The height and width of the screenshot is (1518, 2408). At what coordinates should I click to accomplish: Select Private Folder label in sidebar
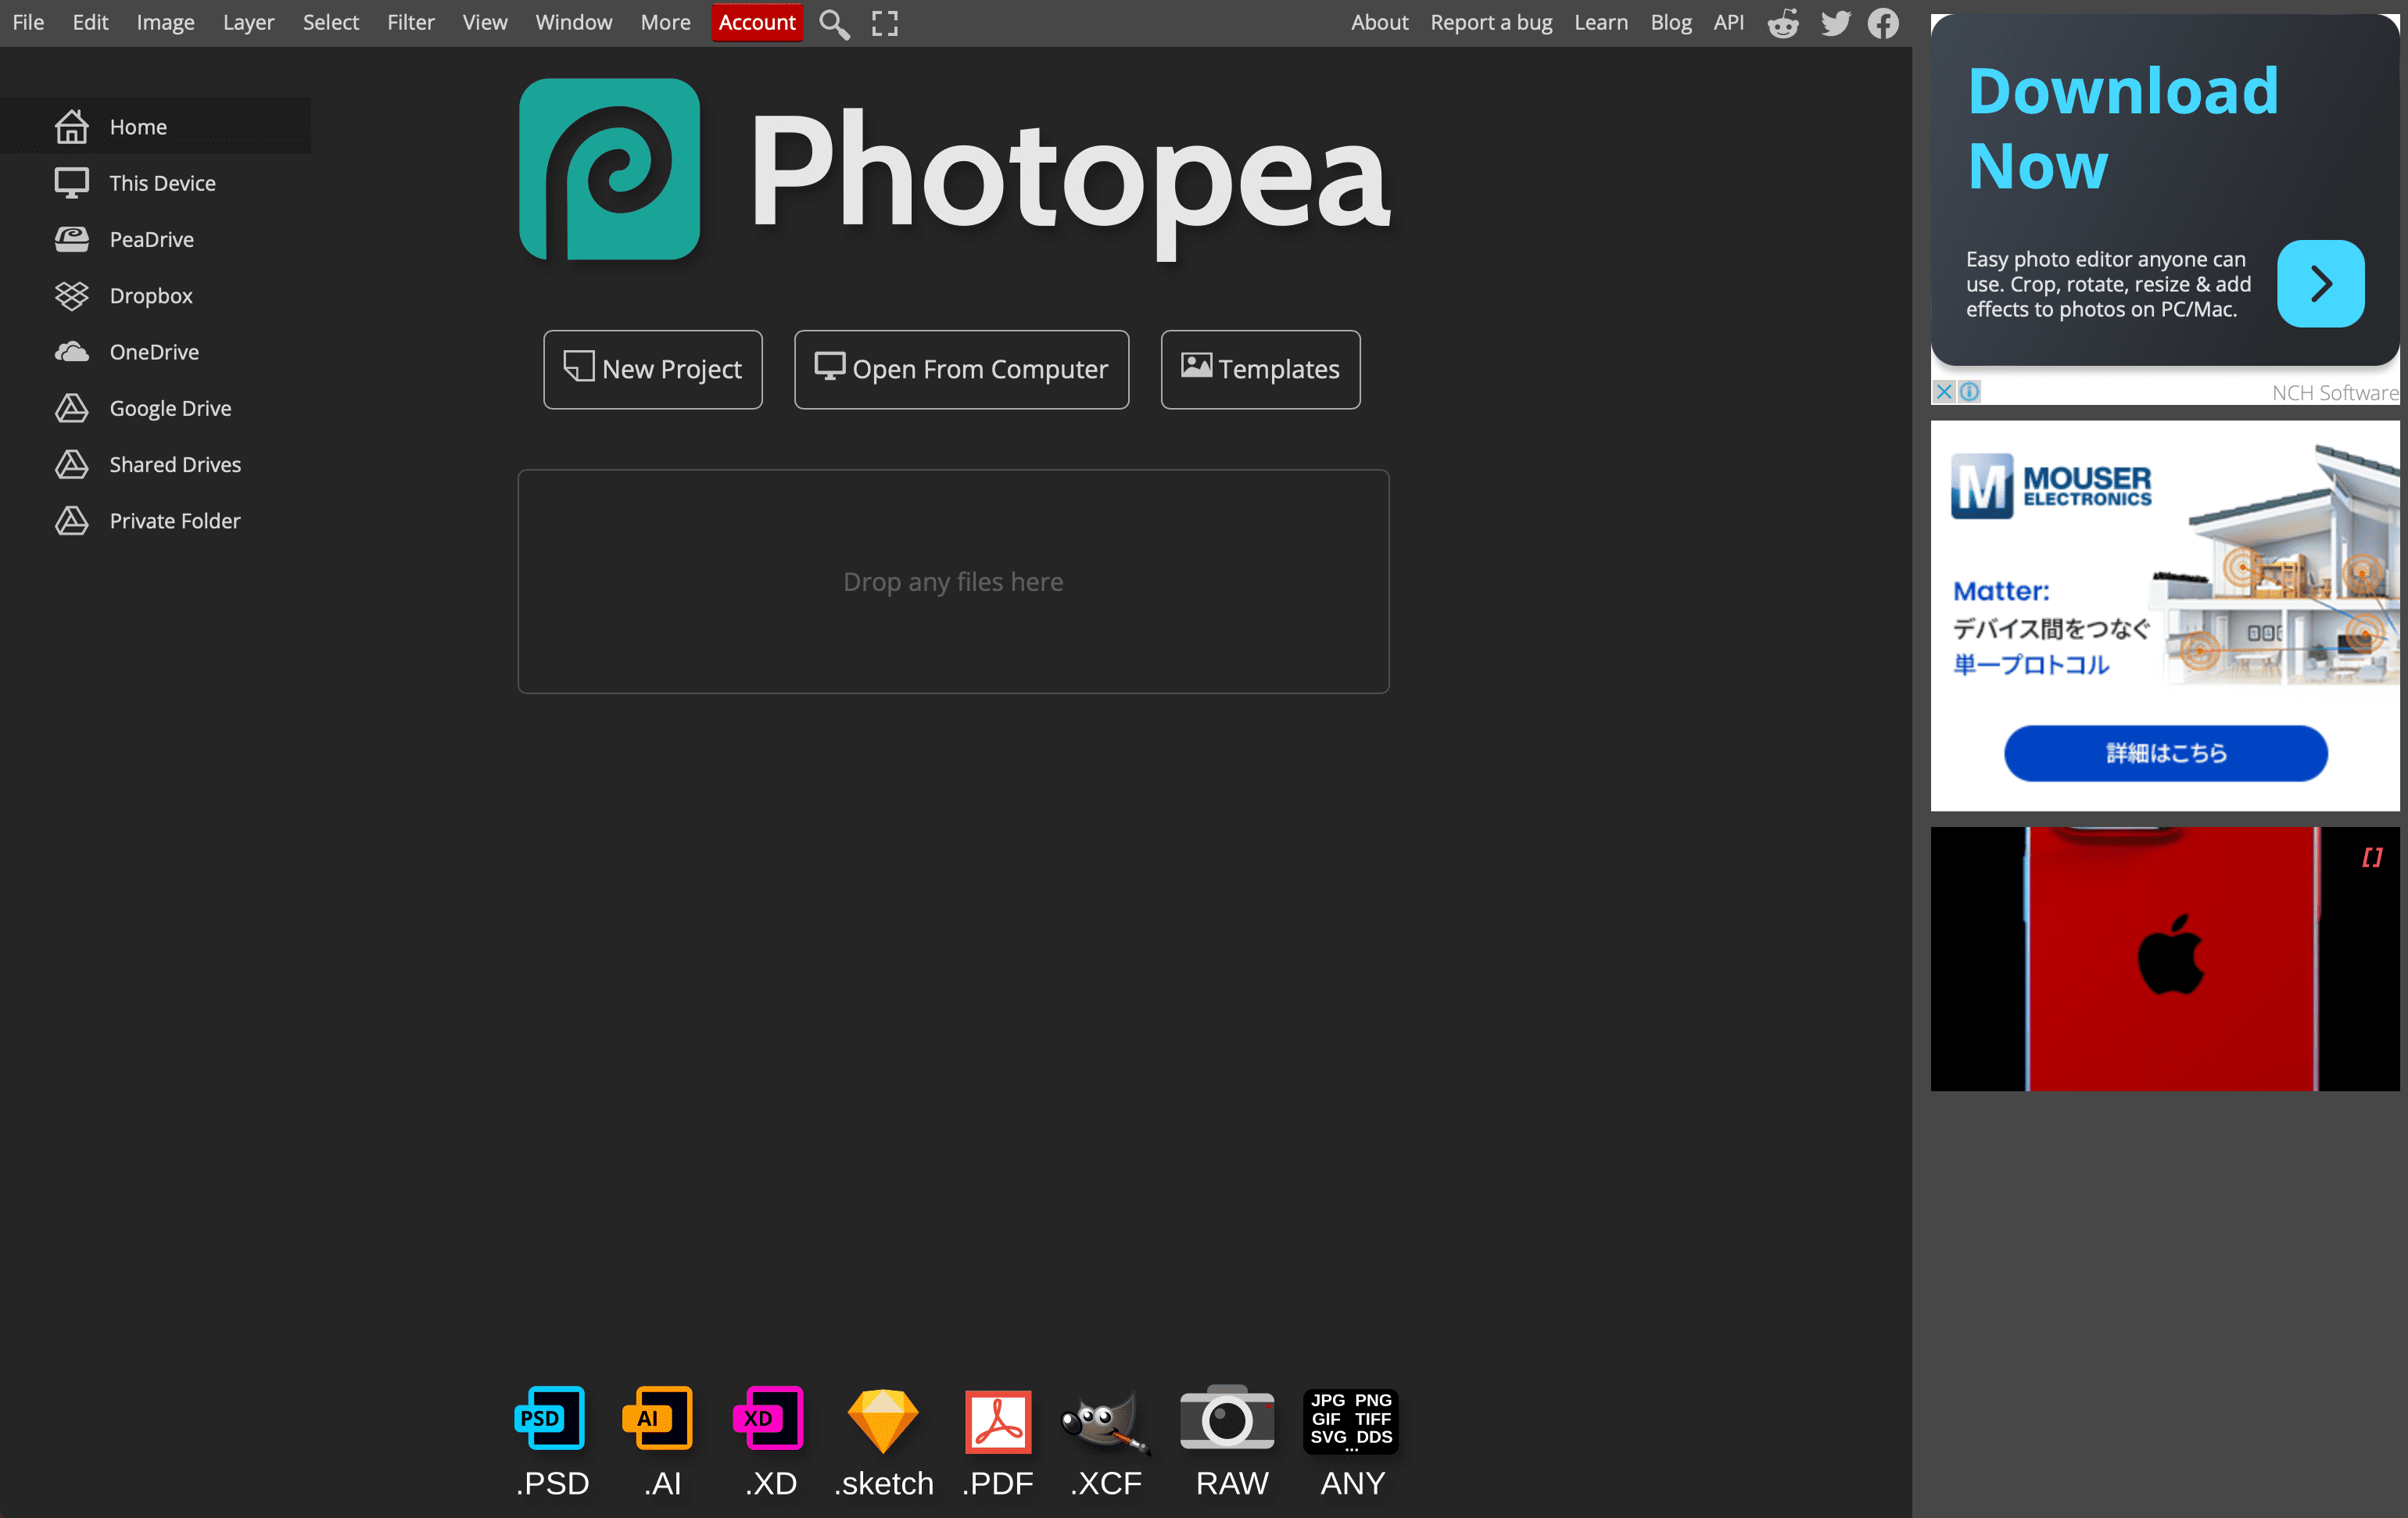(175, 521)
